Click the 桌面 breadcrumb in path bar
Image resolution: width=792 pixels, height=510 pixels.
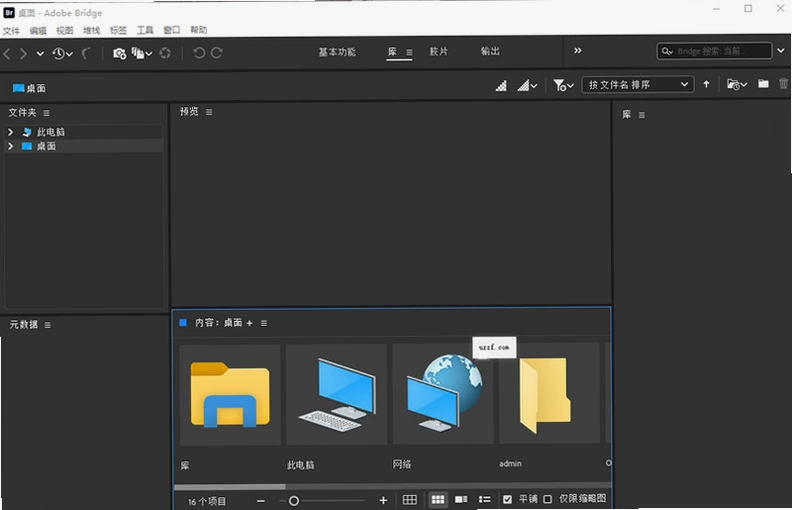point(29,88)
